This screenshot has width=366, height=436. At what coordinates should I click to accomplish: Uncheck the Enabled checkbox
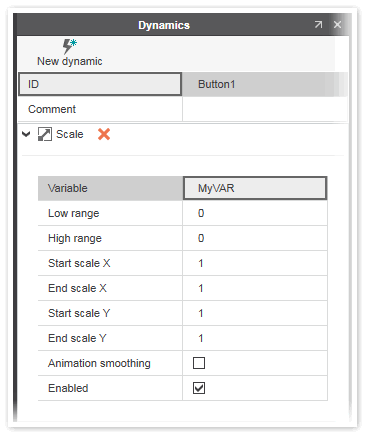pyautogui.click(x=199, y=388)
